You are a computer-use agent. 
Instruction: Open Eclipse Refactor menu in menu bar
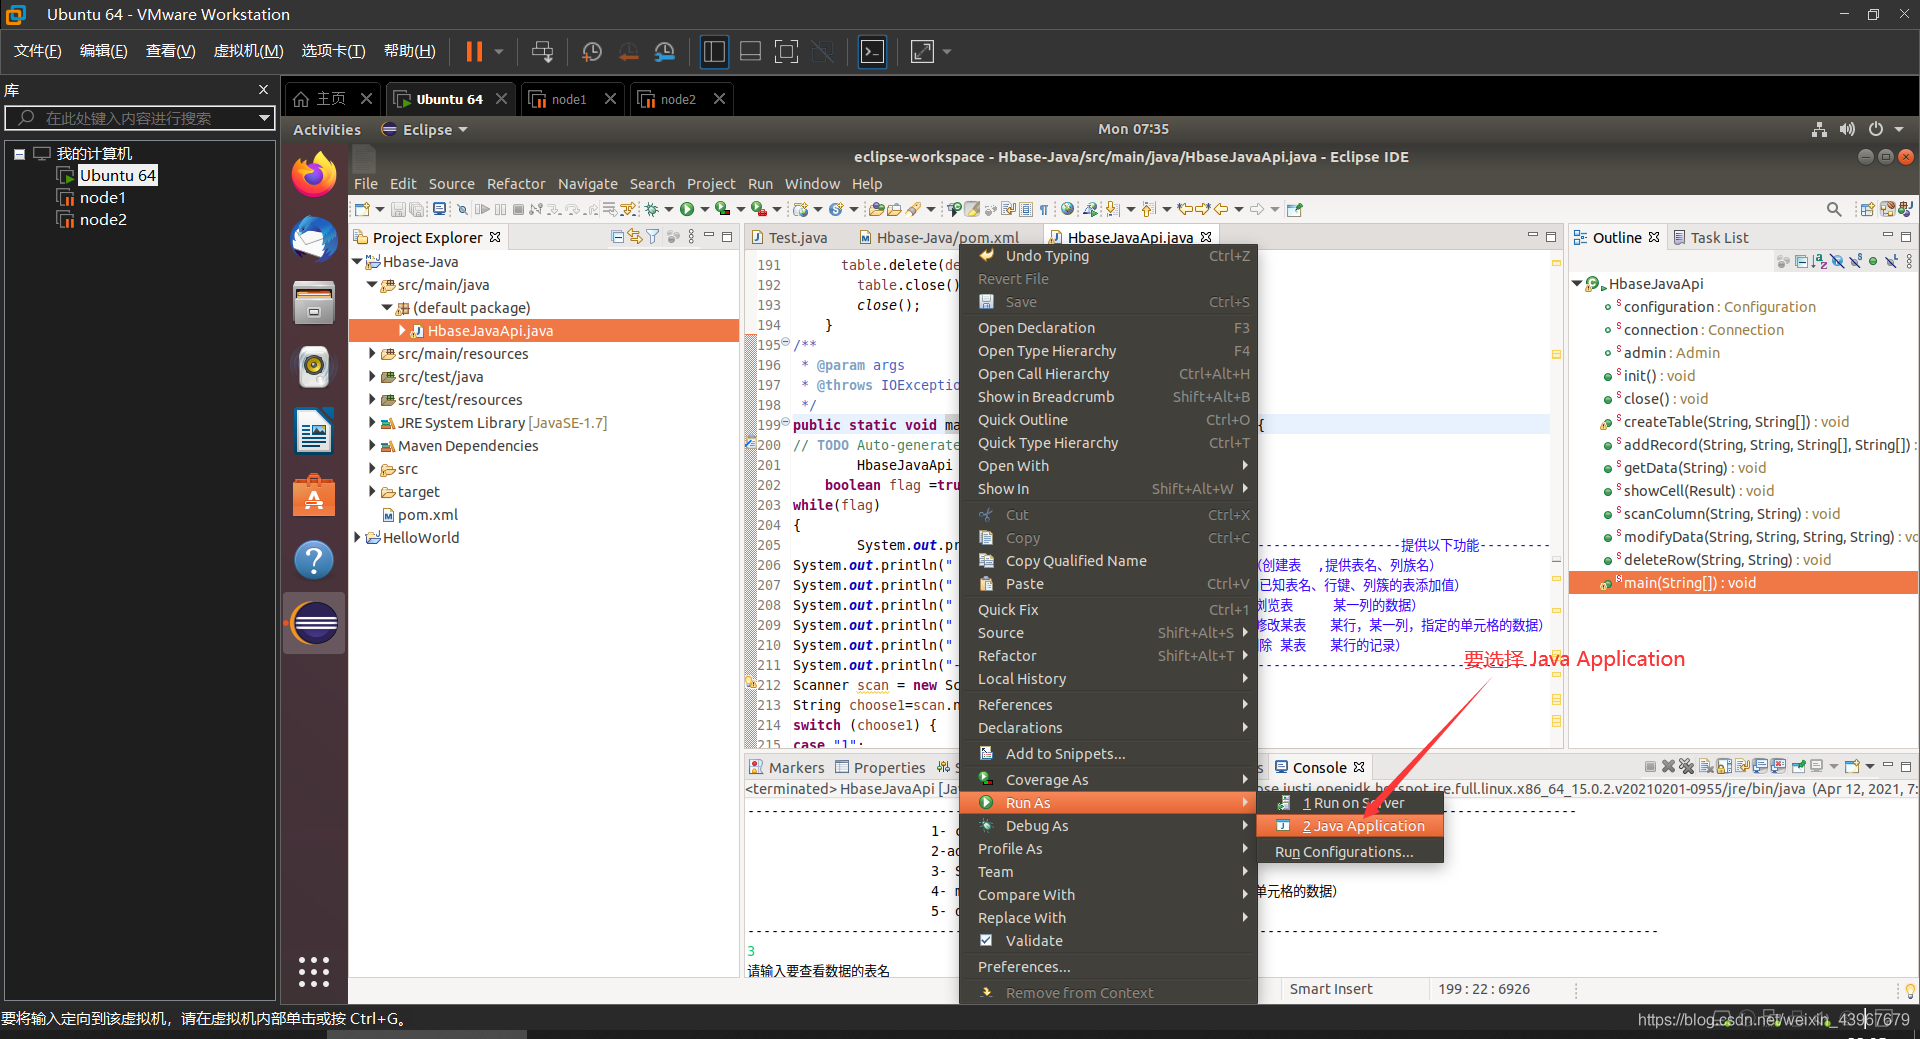[x=516, y=184]
